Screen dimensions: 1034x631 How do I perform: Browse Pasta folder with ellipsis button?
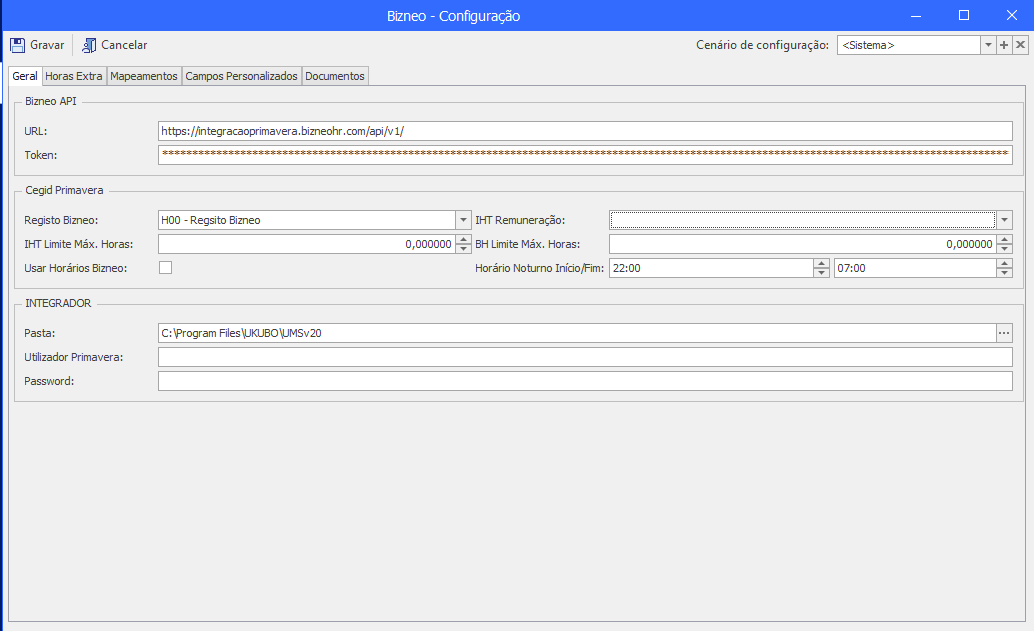tap(1004, 333)
